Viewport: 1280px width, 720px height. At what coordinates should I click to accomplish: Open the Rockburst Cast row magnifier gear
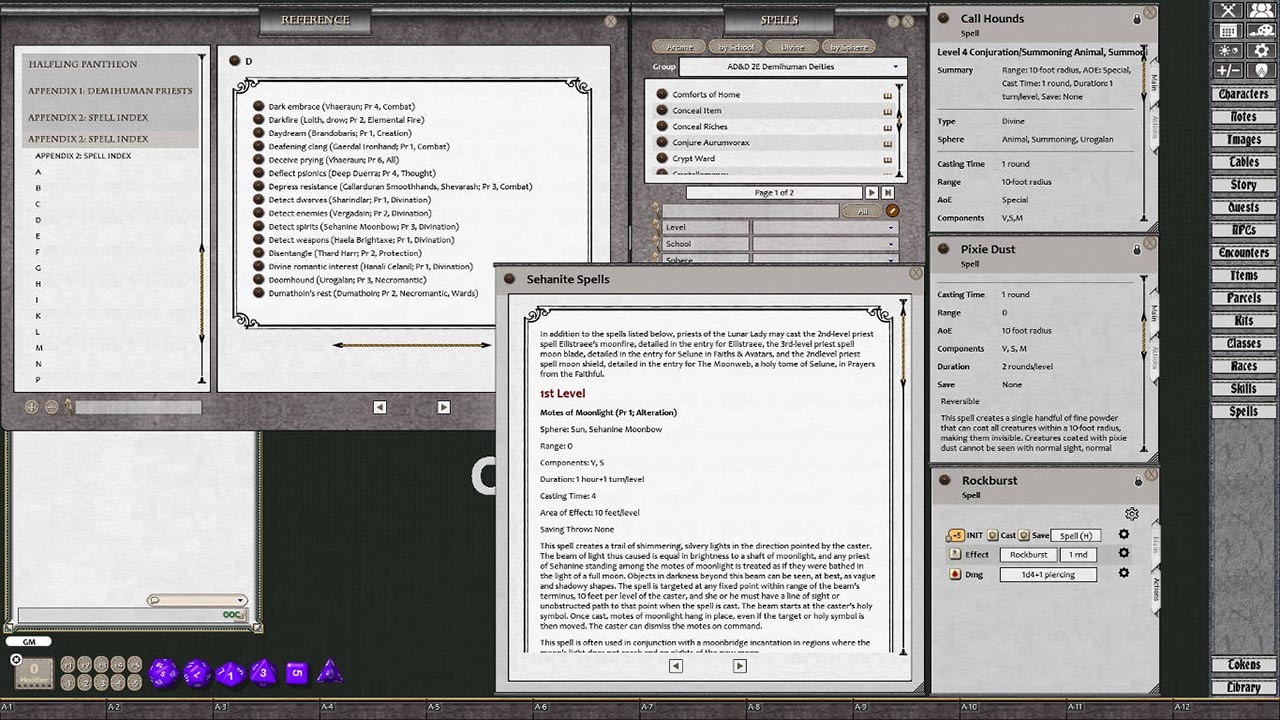click(x=1124, y=535)
